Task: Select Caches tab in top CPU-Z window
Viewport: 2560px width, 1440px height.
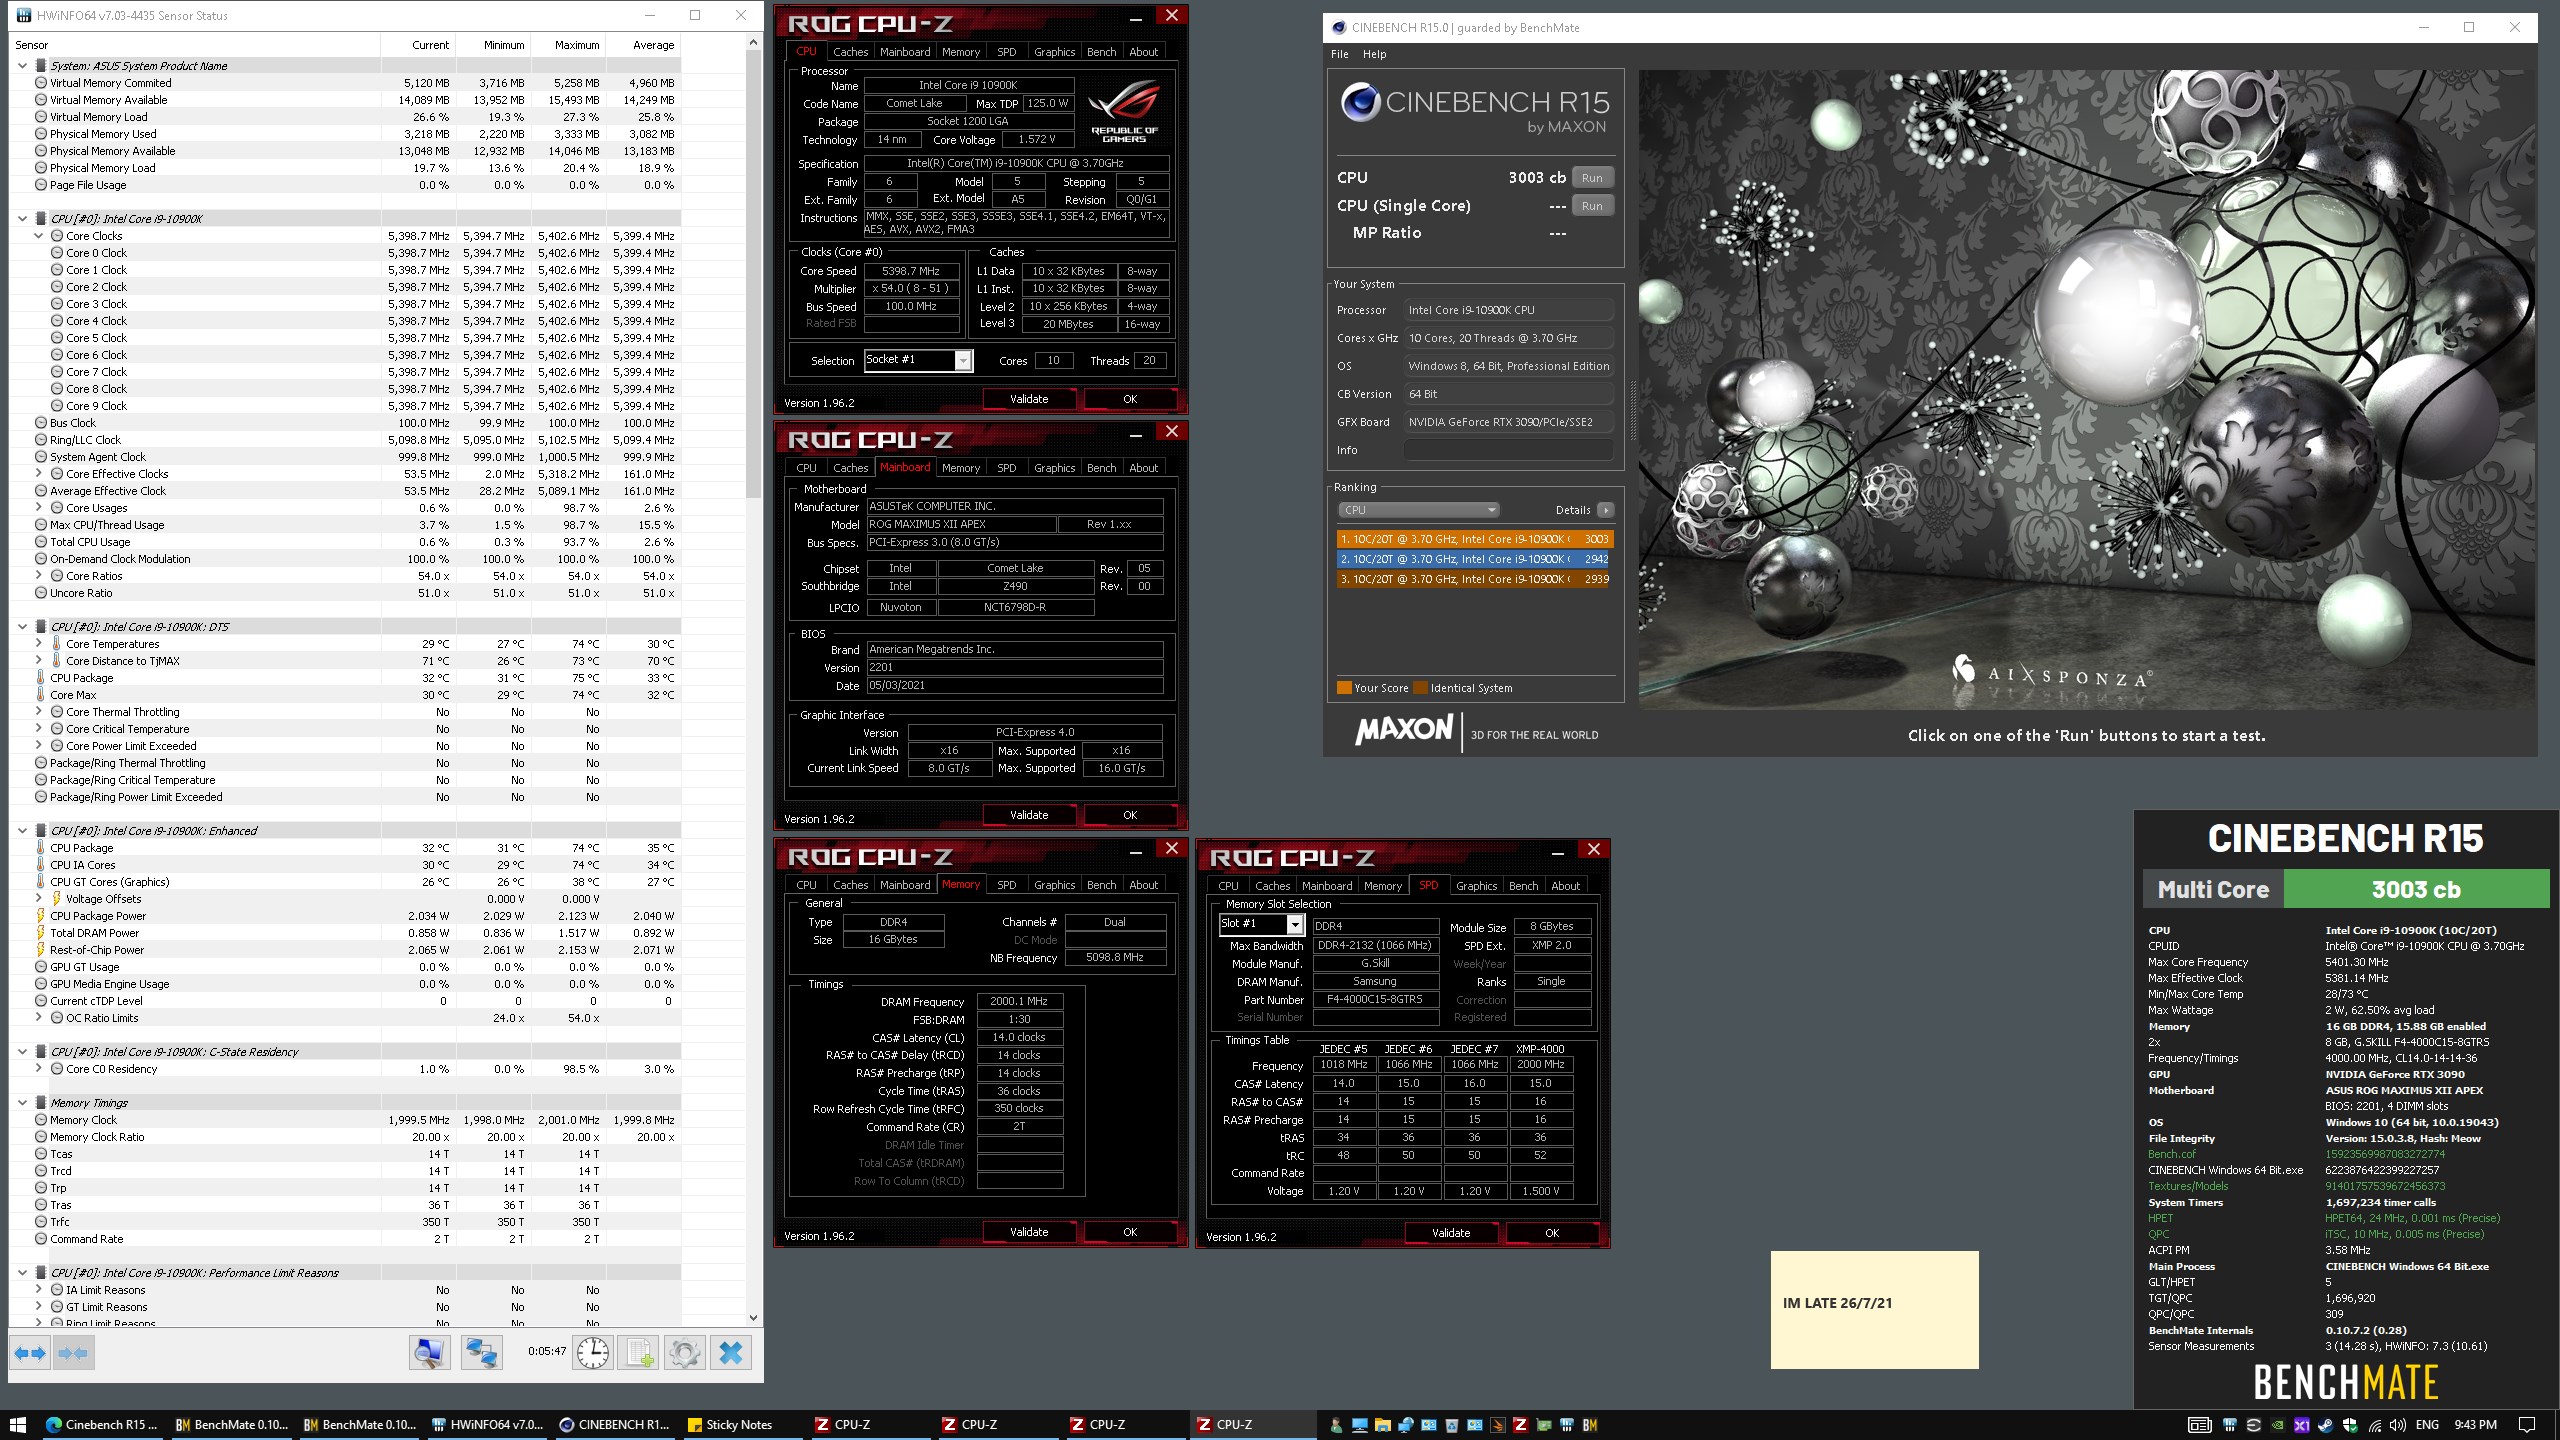Action: coord(850,52)
